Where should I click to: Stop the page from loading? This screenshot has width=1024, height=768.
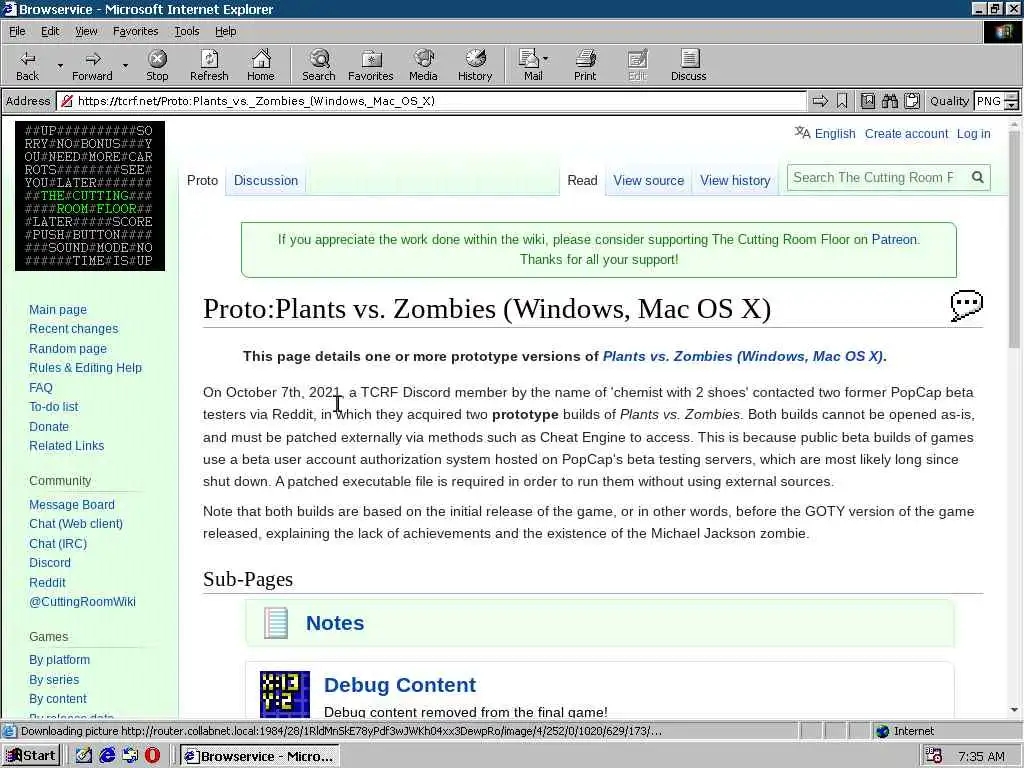(157, 65)
